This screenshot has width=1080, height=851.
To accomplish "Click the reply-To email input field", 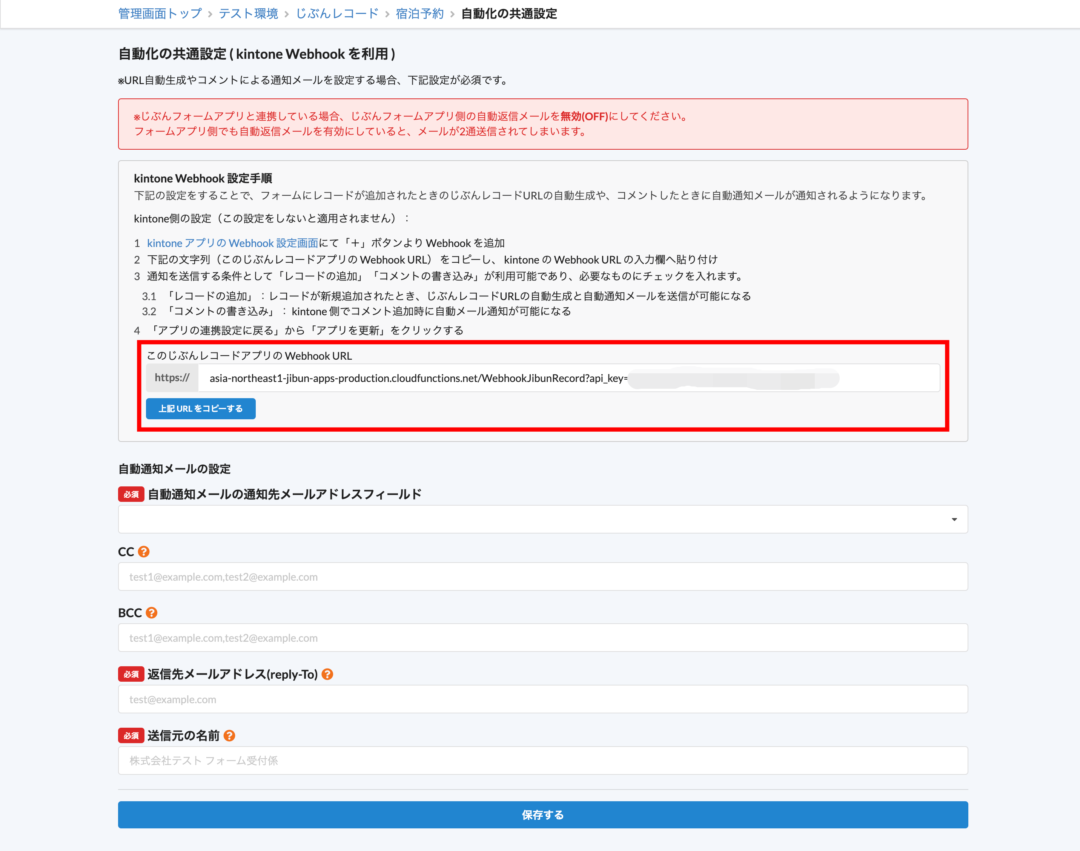I will pos(543,699).
